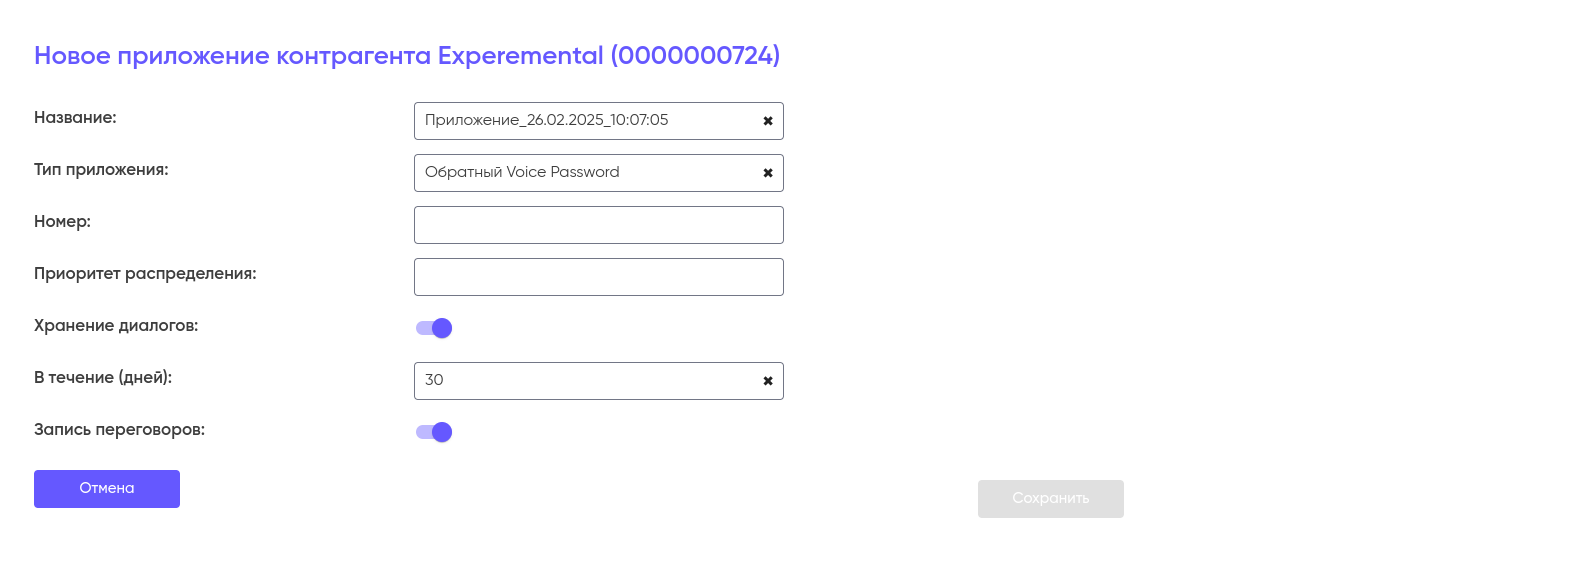Screen dimensions: 1596x569
Task: Focus the empty Номер input field
Action: pos(598,225)
